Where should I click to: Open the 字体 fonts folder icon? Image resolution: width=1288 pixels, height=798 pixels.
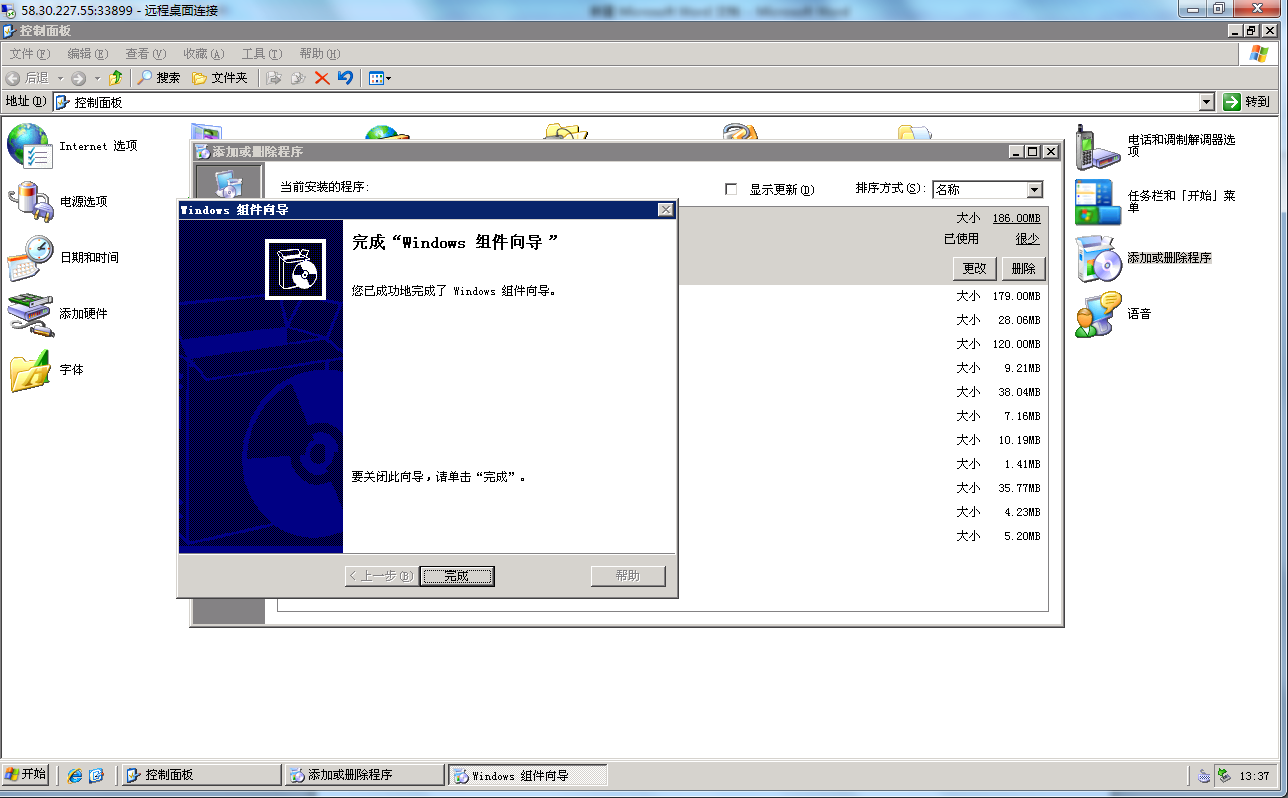click(29, 370)
